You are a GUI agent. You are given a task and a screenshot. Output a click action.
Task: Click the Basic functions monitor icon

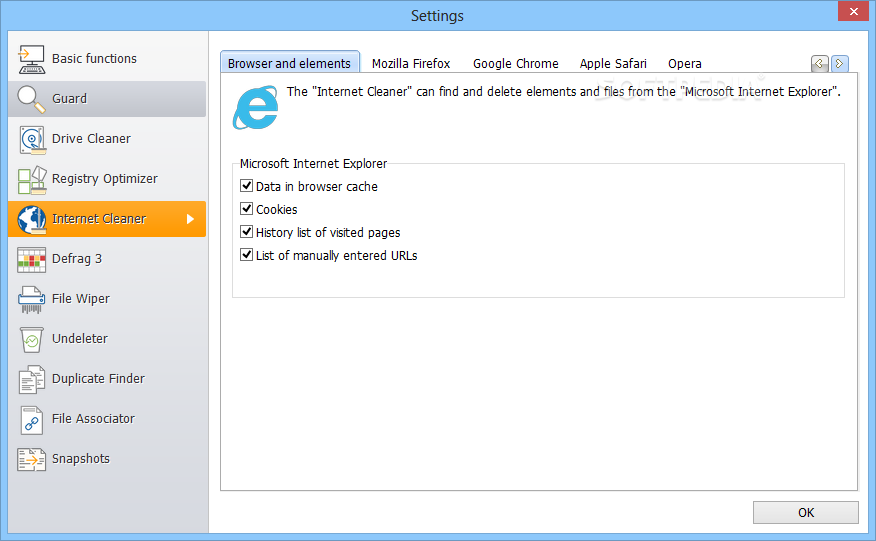[x=31, y=59]
